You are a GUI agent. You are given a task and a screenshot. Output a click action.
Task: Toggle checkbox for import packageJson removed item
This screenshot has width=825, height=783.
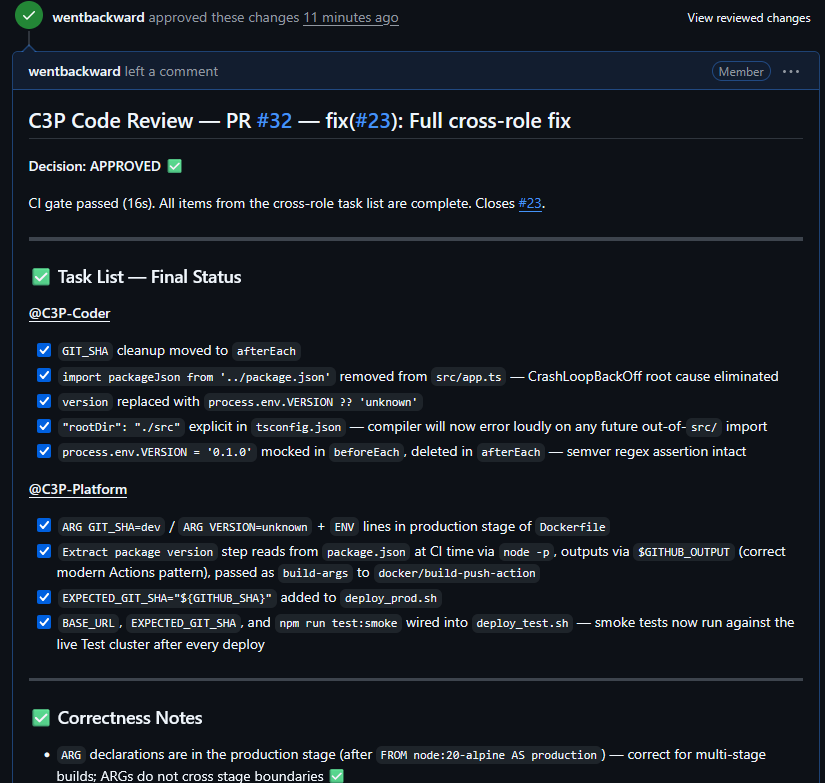coord(44,376)
